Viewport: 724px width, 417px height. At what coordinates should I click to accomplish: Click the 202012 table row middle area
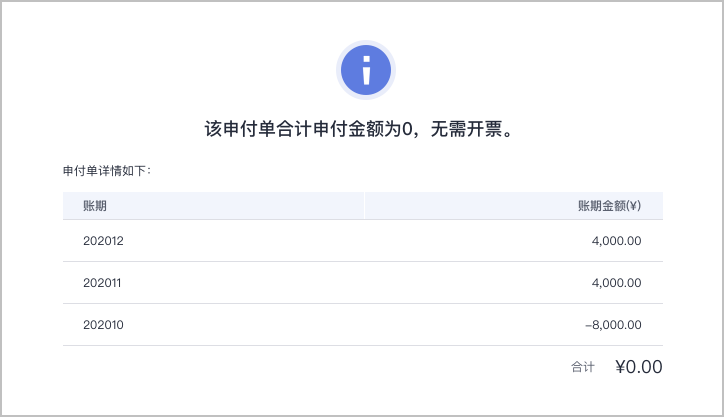tap(363, 241)
